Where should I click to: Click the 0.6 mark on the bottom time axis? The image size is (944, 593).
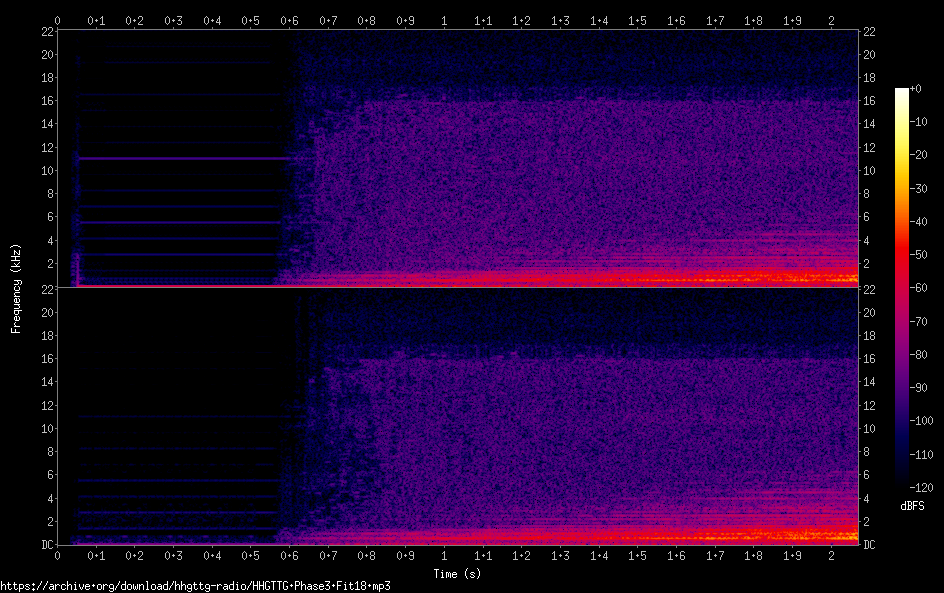coord(289,556)
